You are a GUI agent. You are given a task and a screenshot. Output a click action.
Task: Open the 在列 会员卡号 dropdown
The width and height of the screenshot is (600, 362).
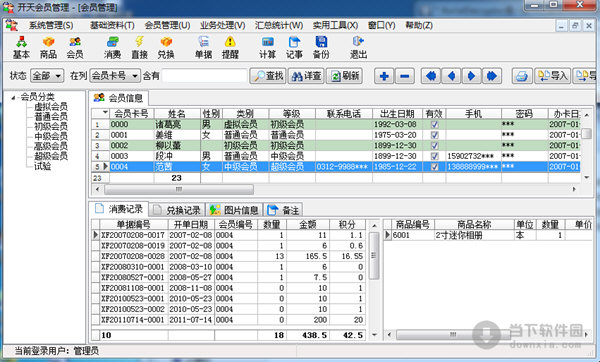click(115, 76)
